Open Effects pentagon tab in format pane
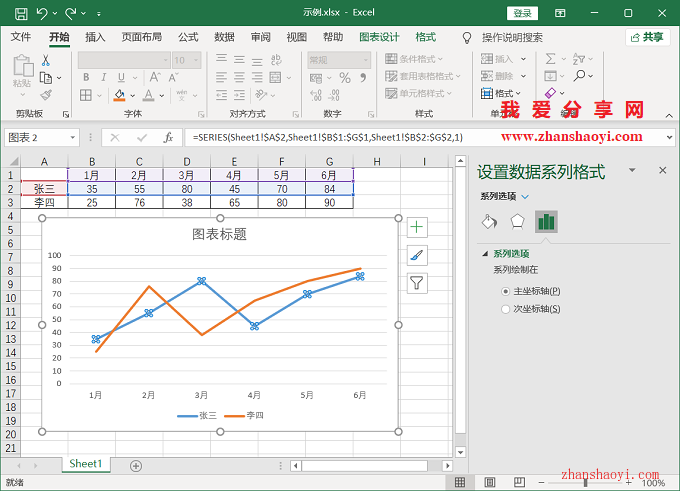The image size is (680, 491). pyautogui.click(x=517, y=222)
